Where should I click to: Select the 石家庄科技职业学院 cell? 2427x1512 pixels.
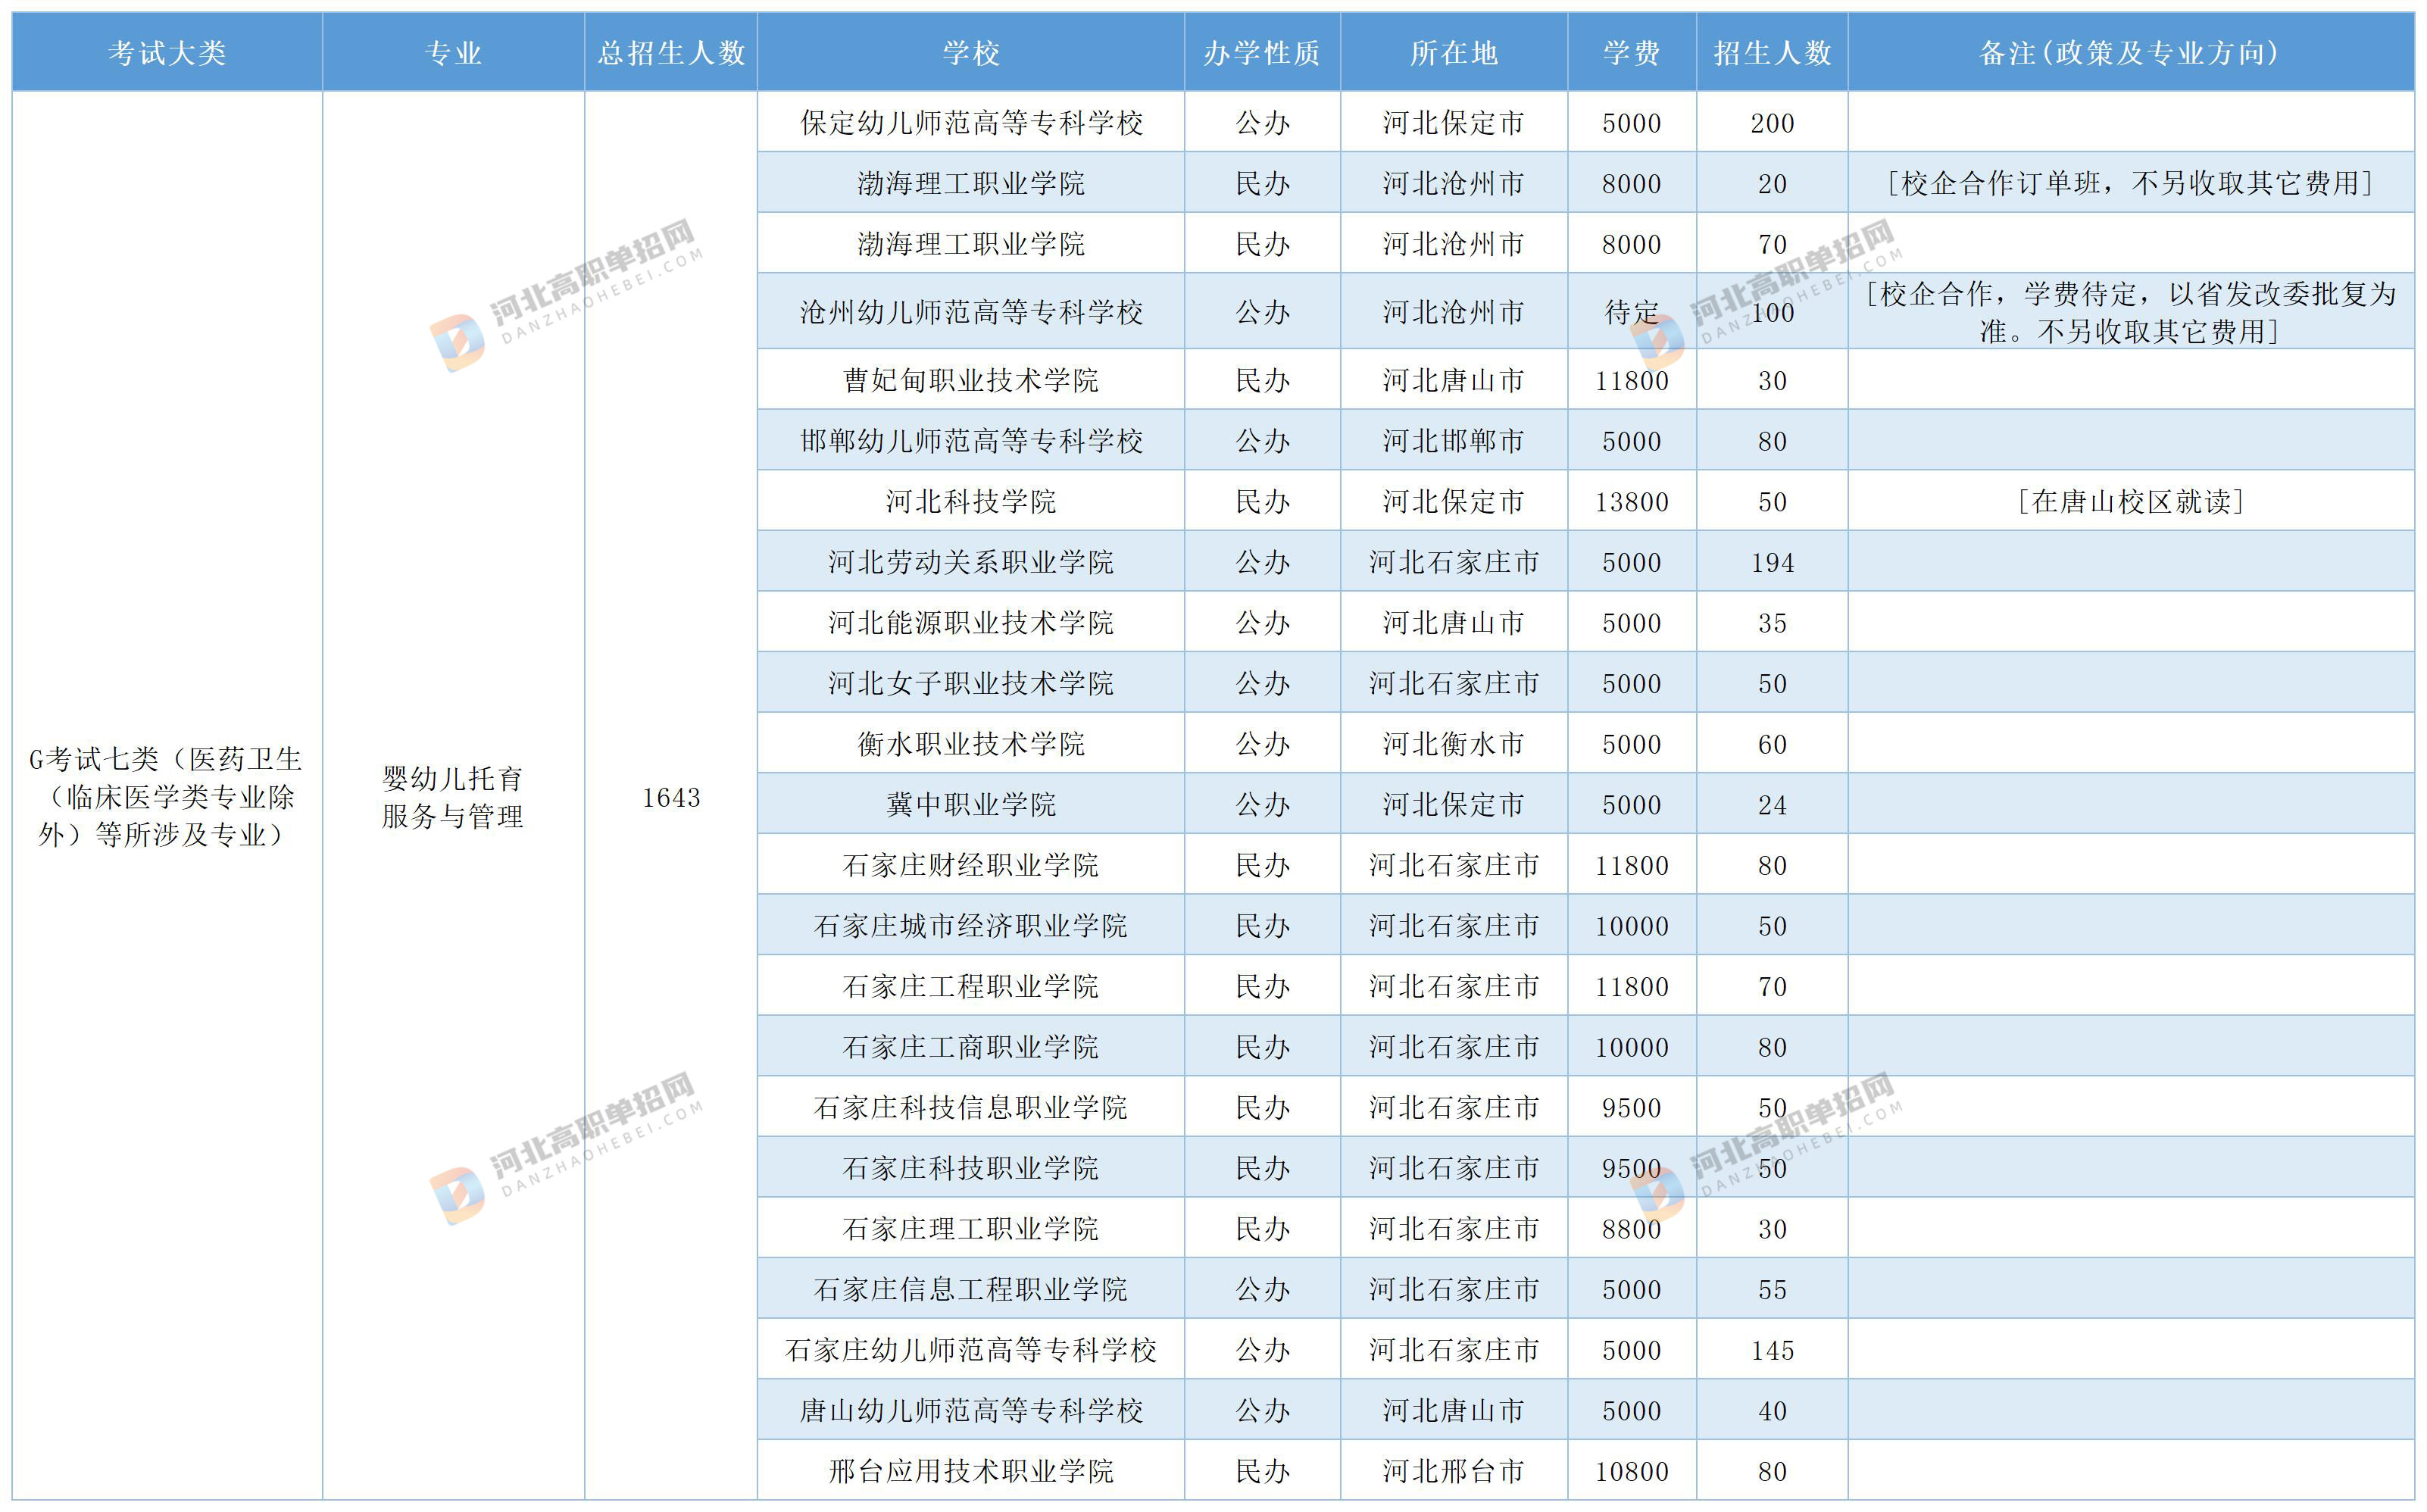[x=971, y=1167]
